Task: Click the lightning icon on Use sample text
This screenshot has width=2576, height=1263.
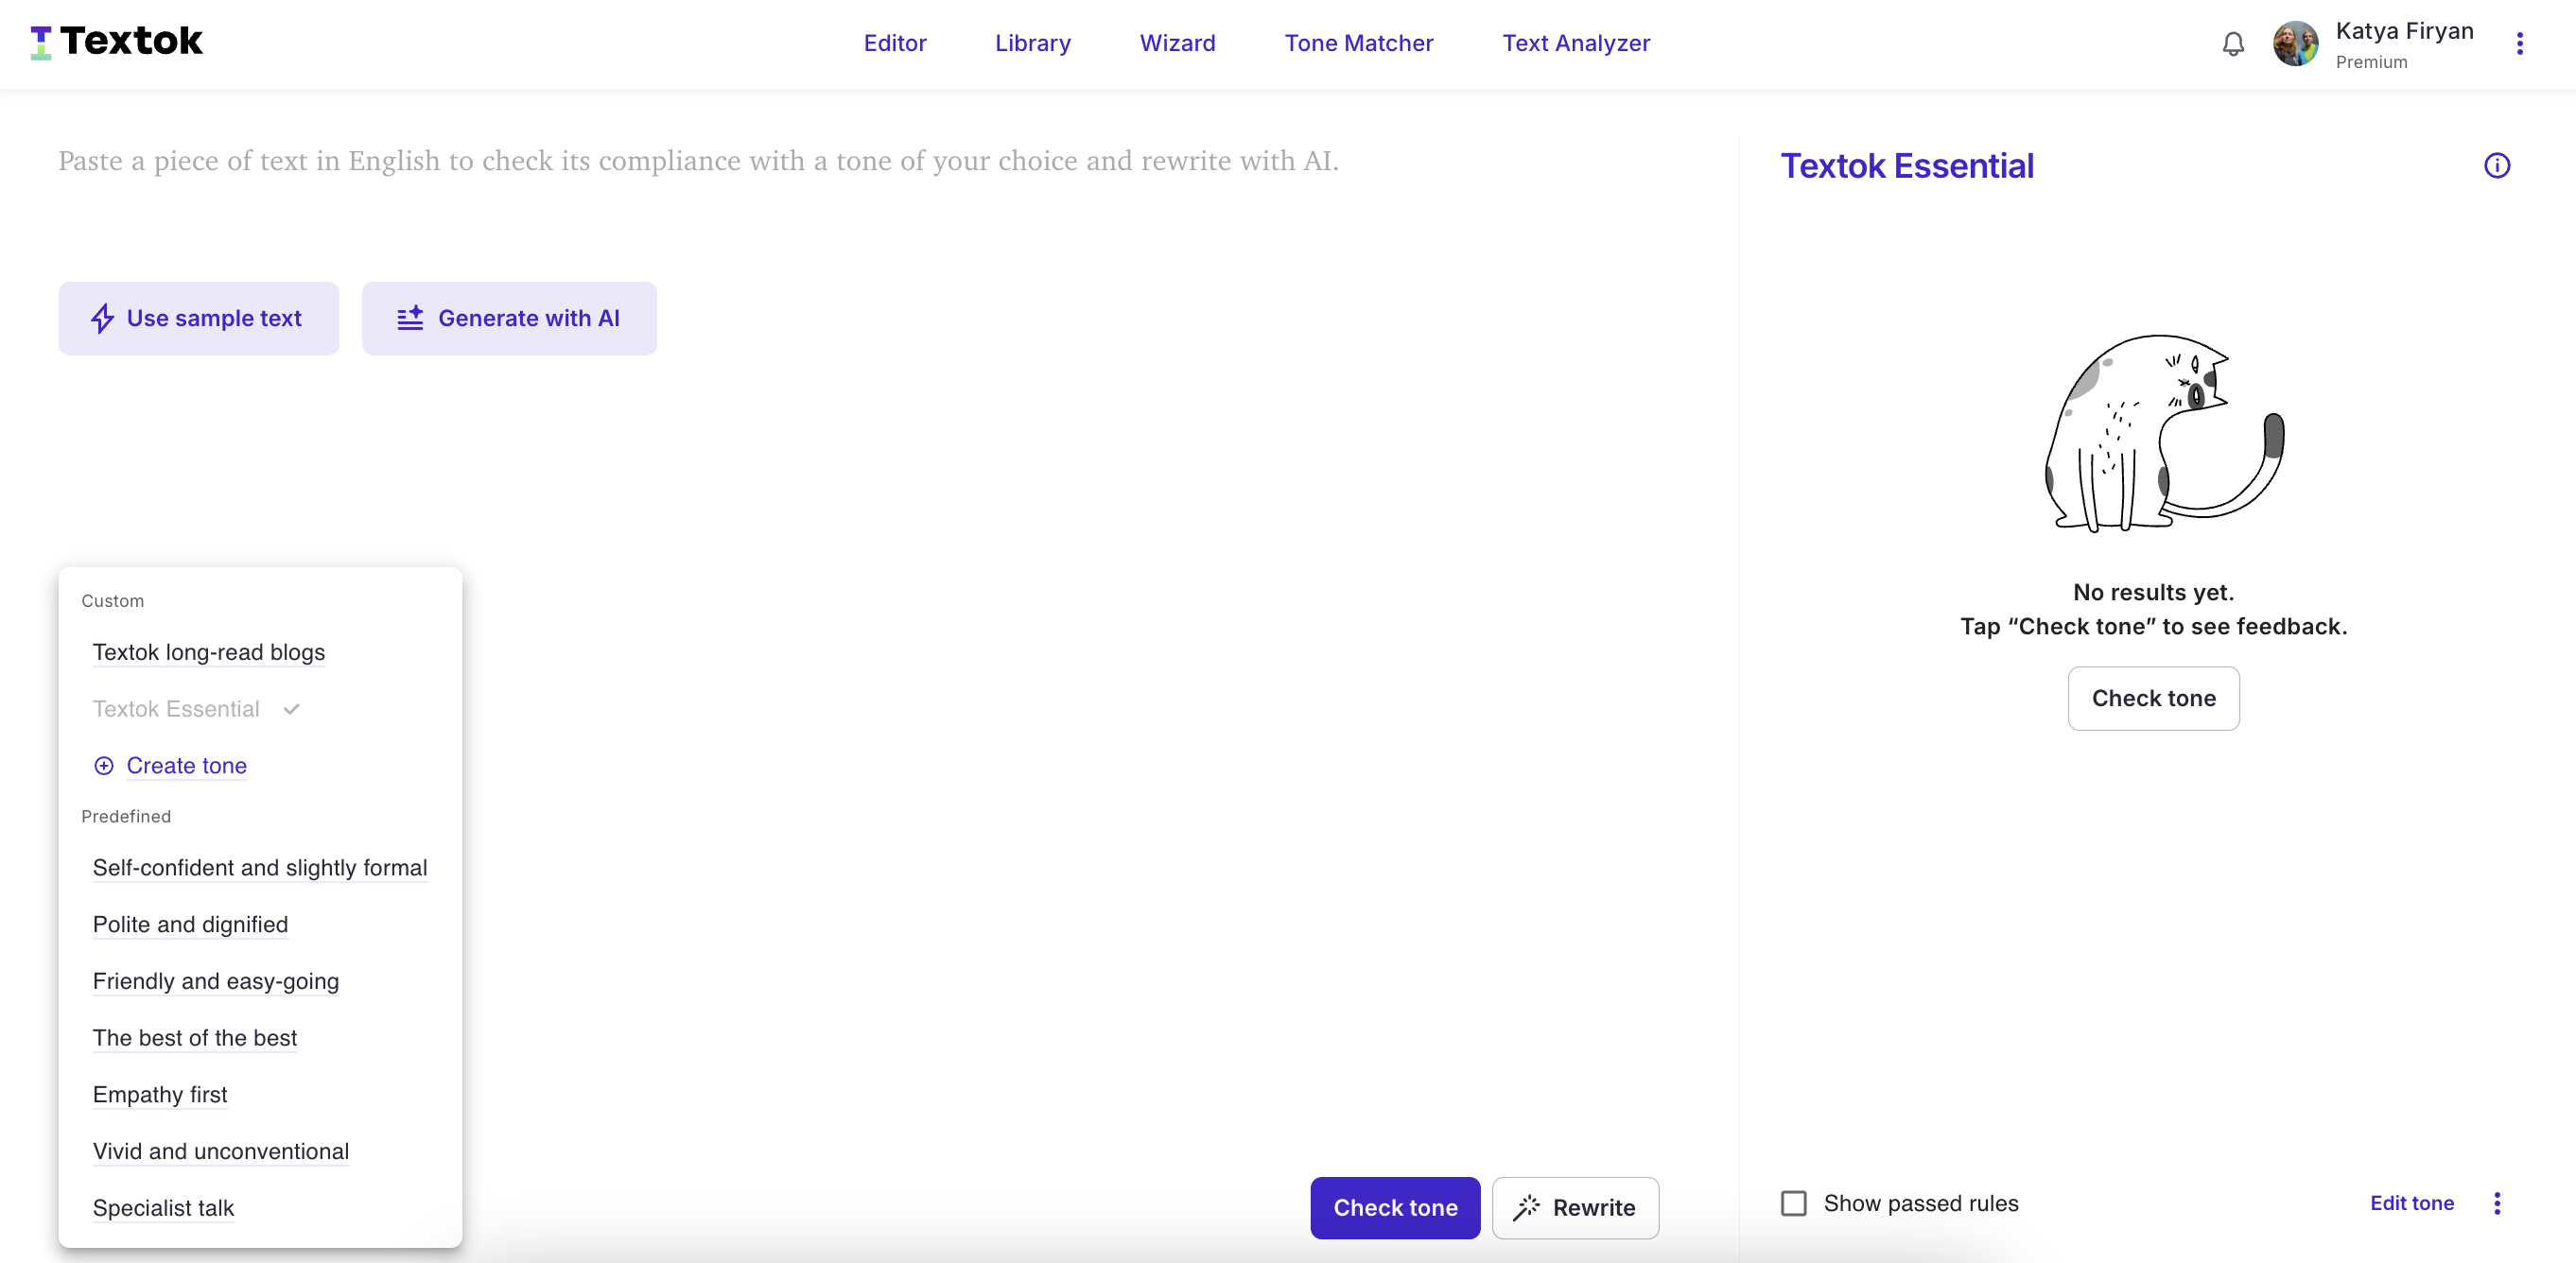Action: [x=104, y=318]
